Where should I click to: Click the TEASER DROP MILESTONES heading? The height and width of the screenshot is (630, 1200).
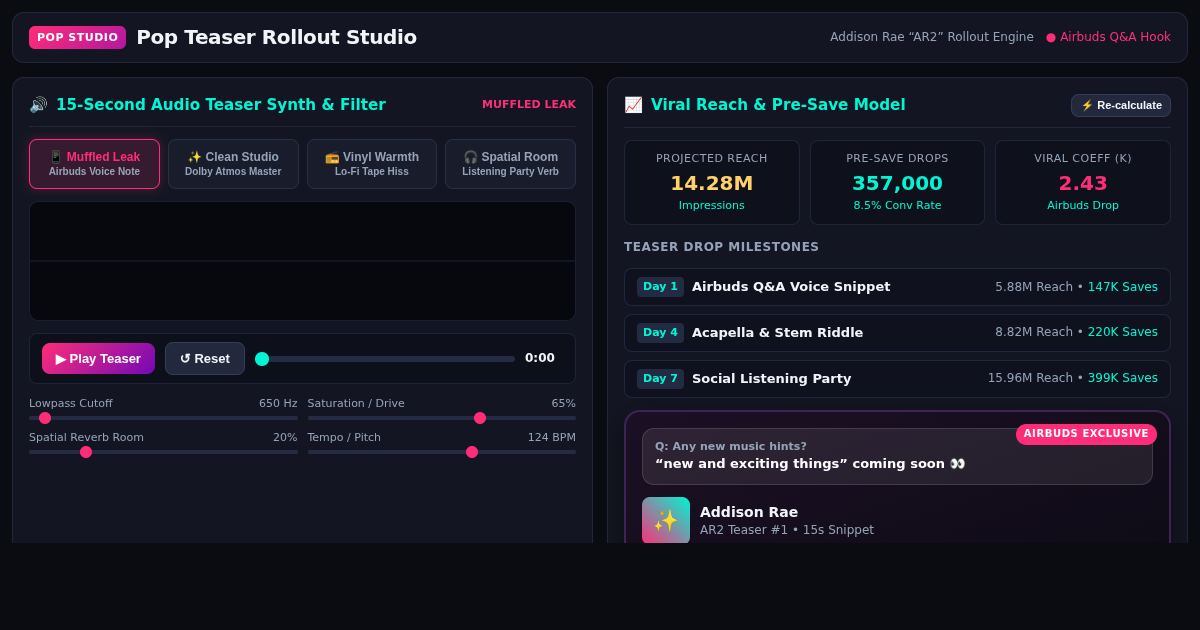(x=721, y=247)
